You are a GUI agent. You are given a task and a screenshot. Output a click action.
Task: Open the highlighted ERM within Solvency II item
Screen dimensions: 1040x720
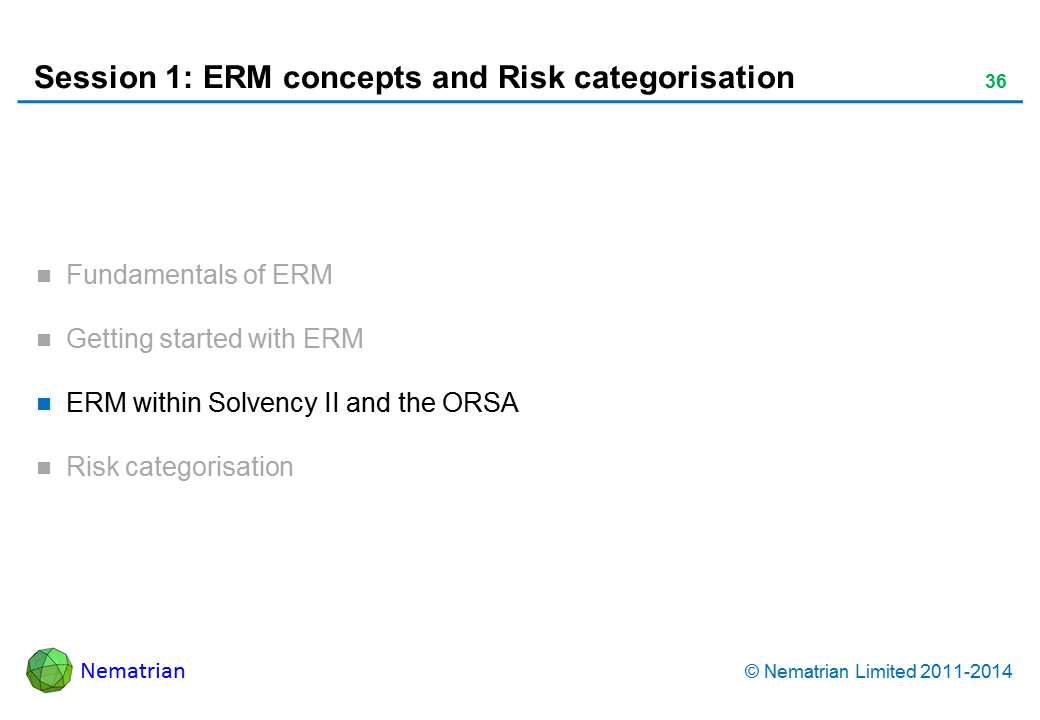pos(292,403)
